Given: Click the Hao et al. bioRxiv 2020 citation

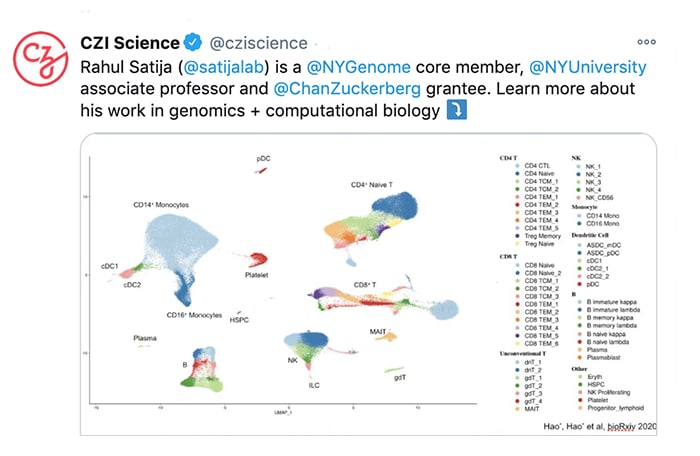Looking at the screenshot, I should 600,427.
